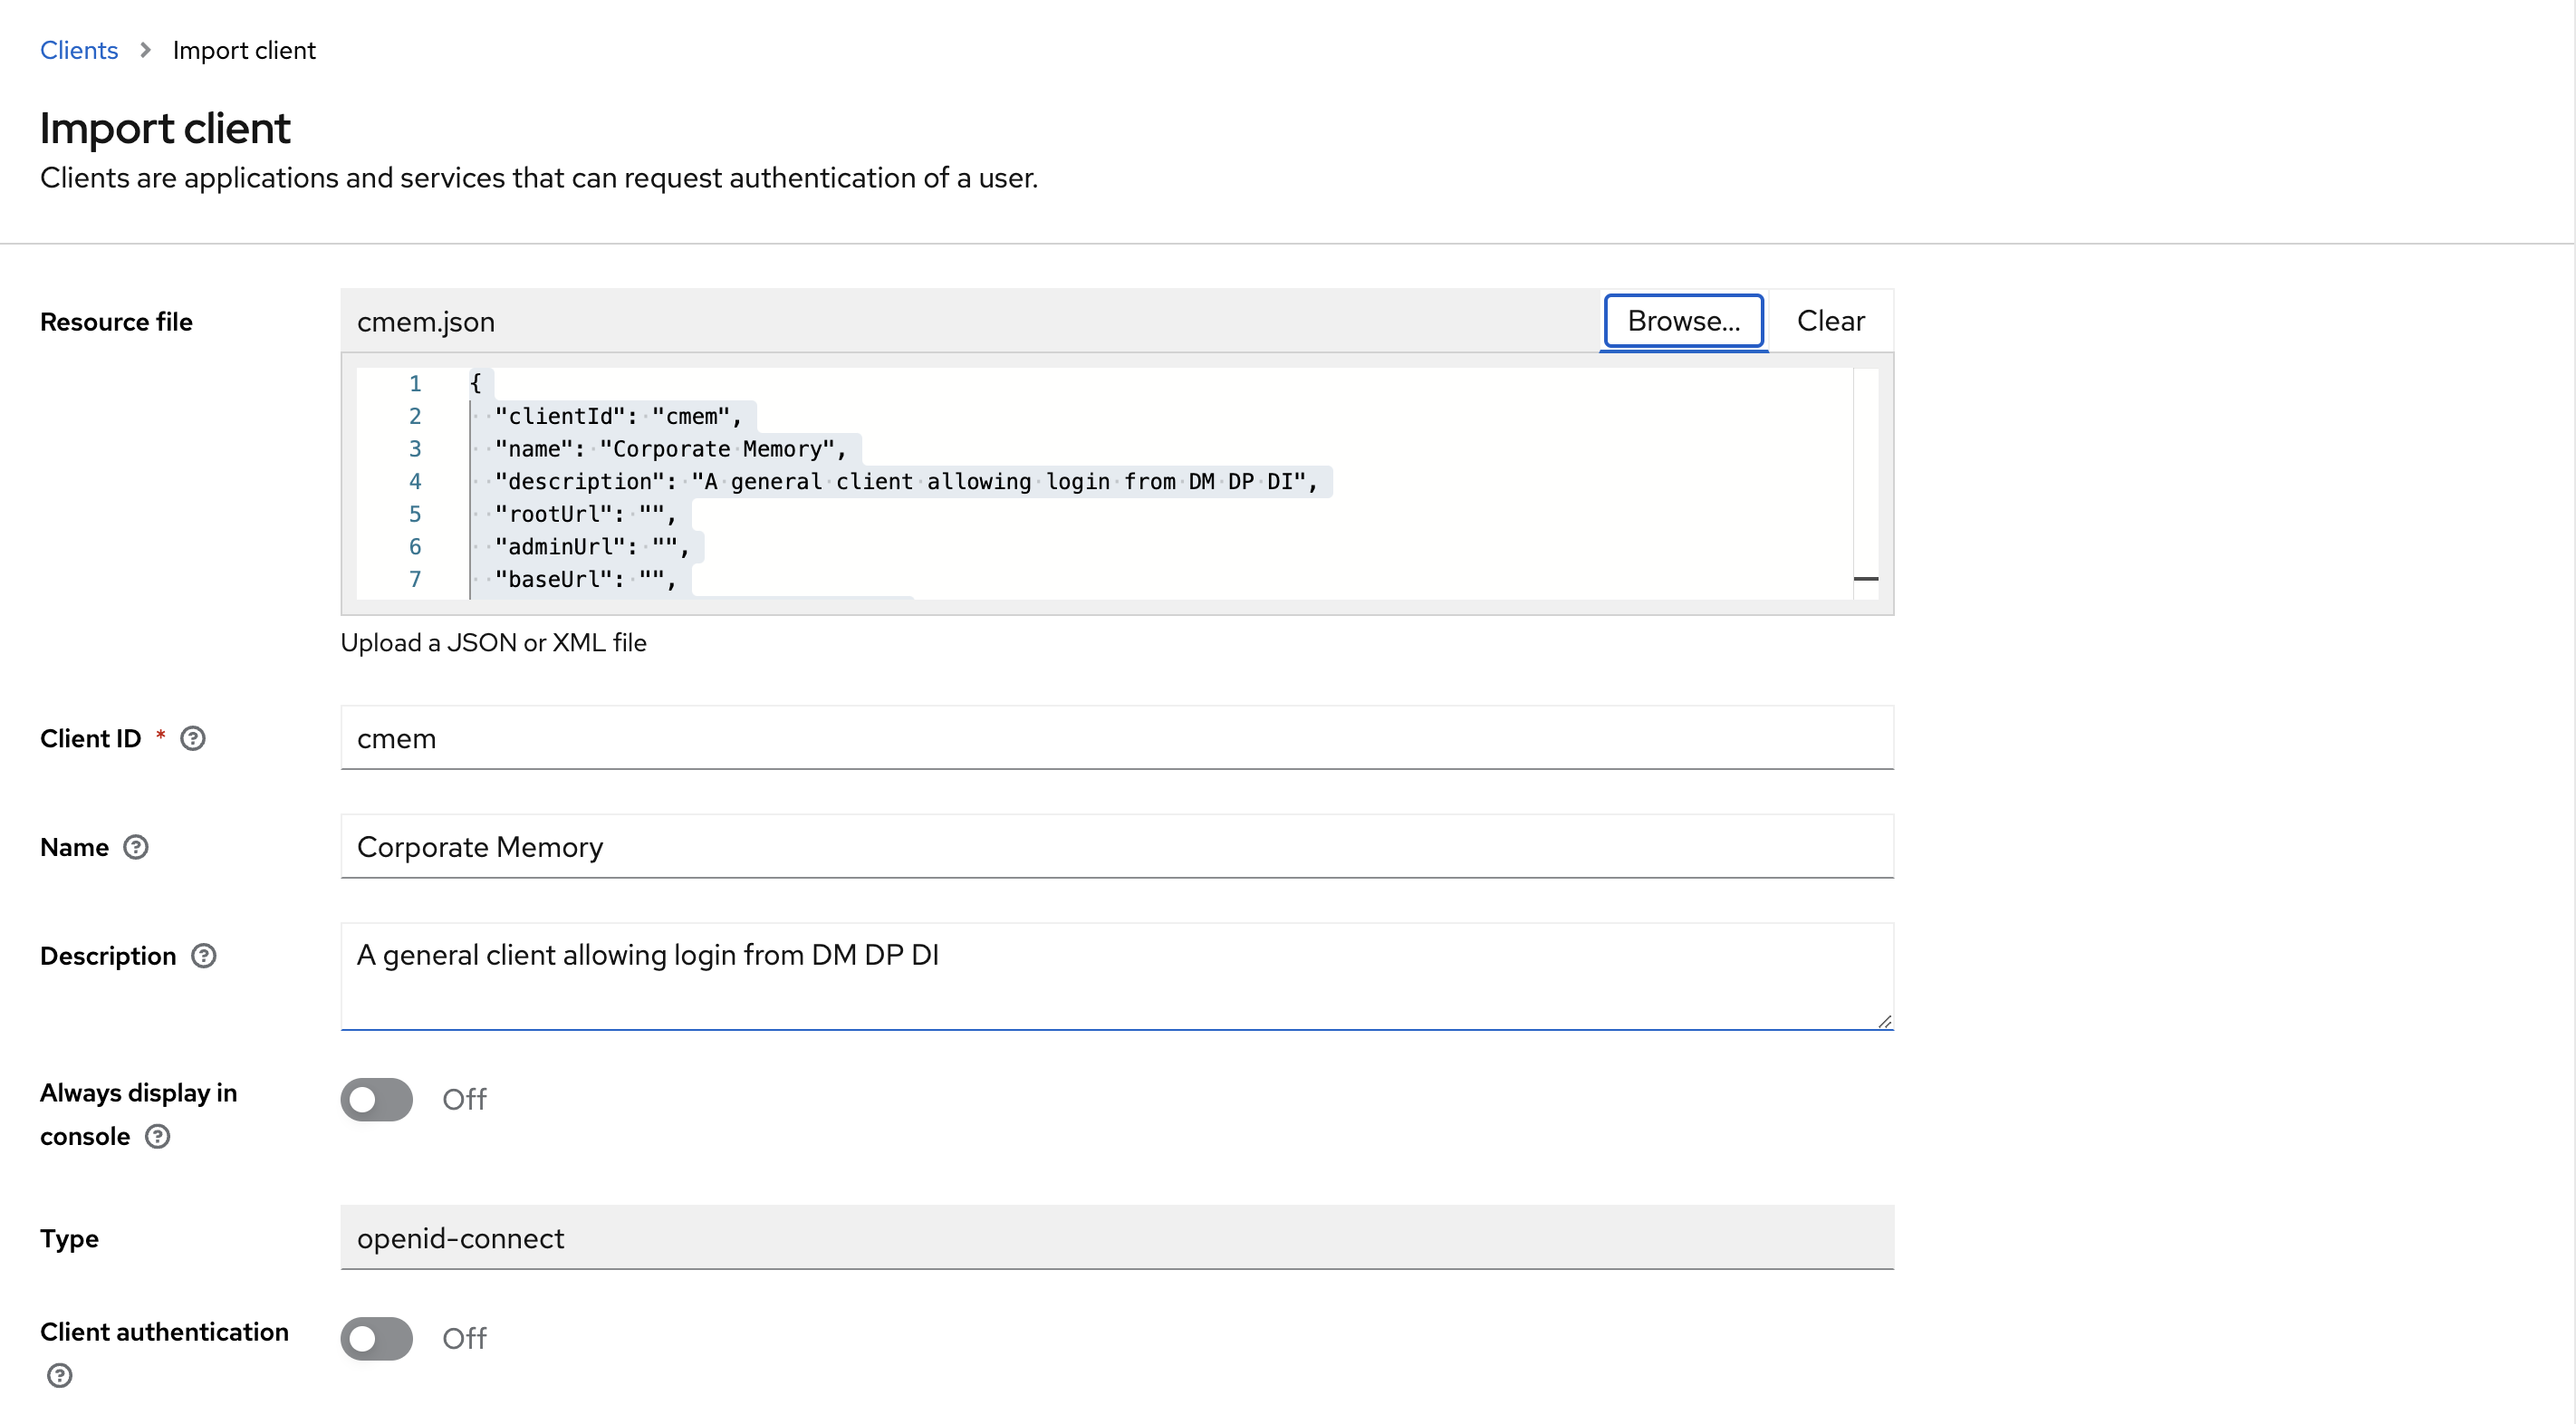The image size is (2576, 1424).
Task: View Always display in console help
Action: click(157, 1136)
